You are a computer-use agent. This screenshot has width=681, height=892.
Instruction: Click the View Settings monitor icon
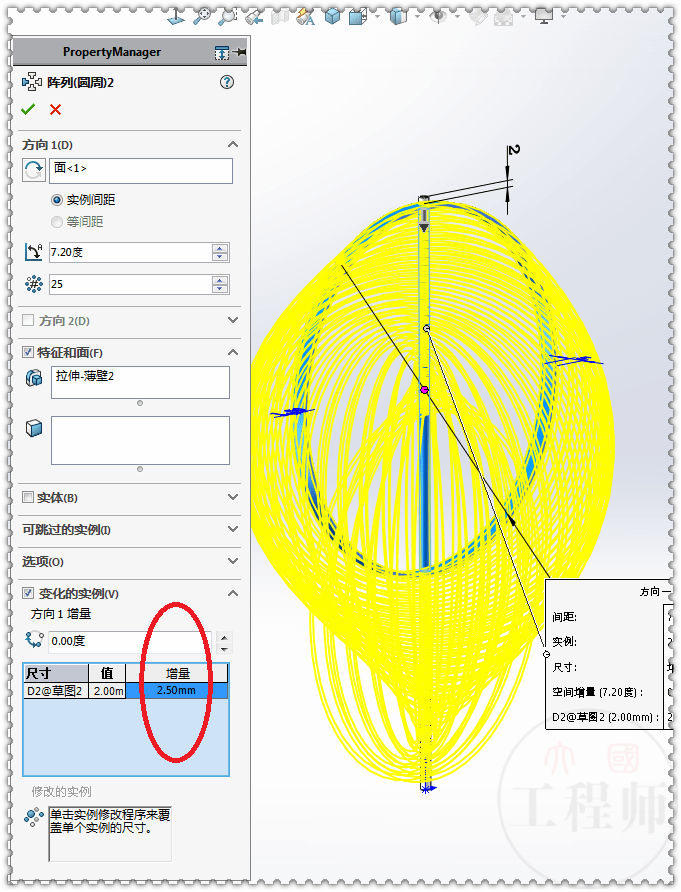click(x=544, y=17)
